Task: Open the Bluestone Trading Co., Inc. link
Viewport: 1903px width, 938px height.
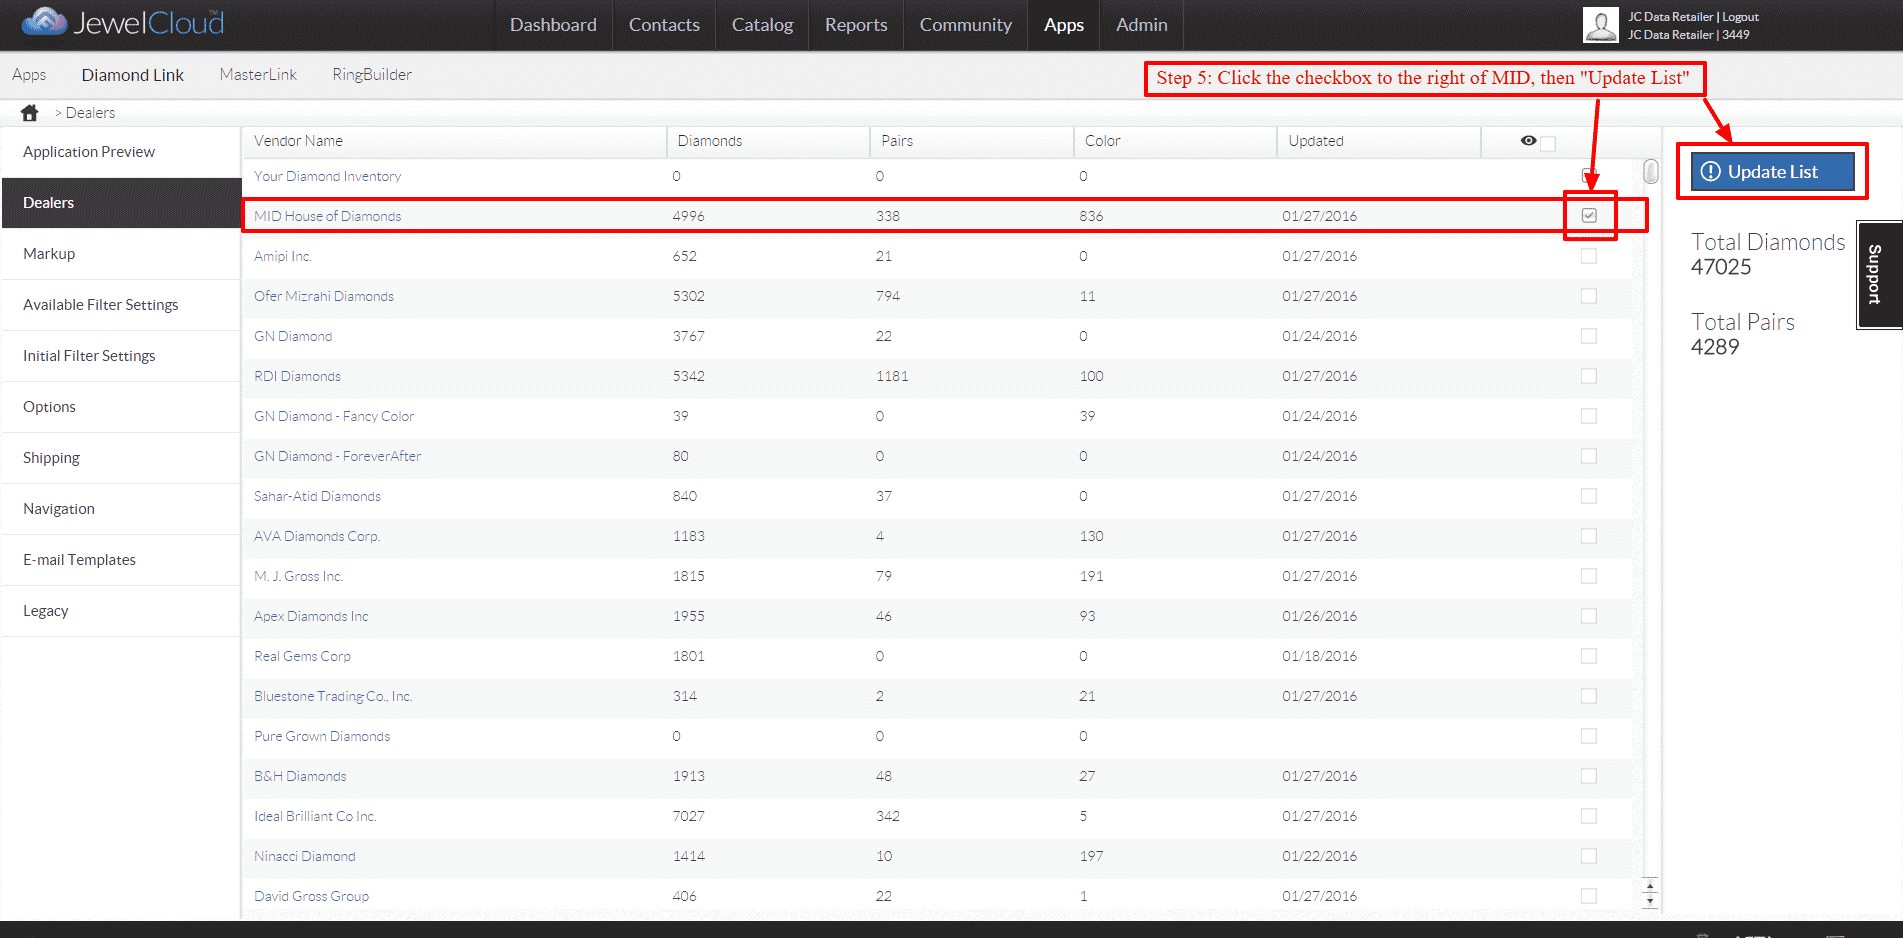Action: (x=333, y=696)
